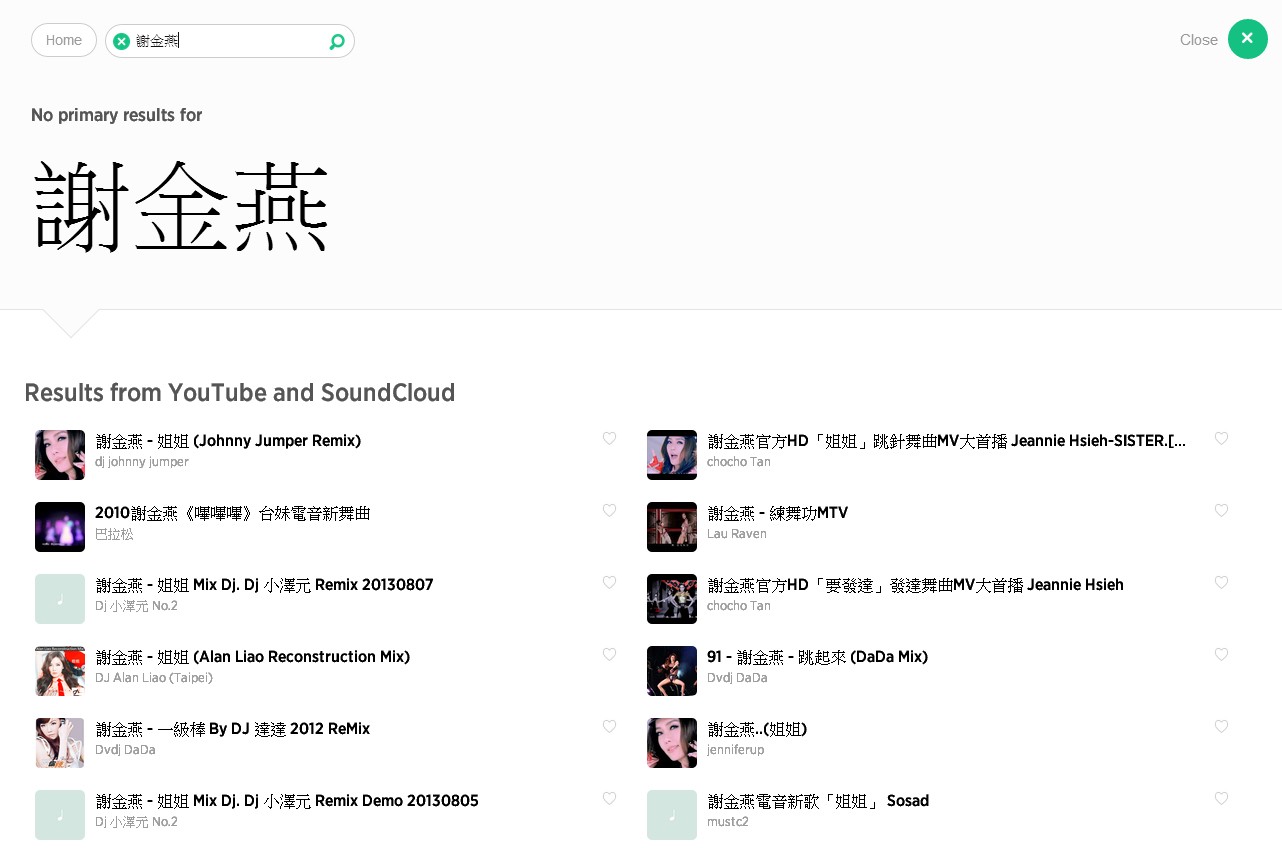The width and height of the screenshot is (1282, 848).
Task: Go to Home page
Action: pyautogui.click(x=64, y=40)
